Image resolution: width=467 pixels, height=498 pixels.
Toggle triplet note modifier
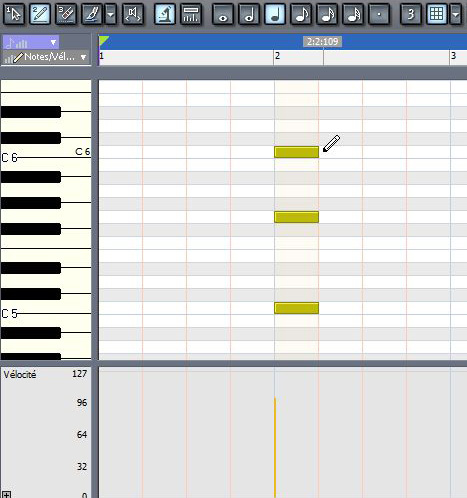click(411, 14)
